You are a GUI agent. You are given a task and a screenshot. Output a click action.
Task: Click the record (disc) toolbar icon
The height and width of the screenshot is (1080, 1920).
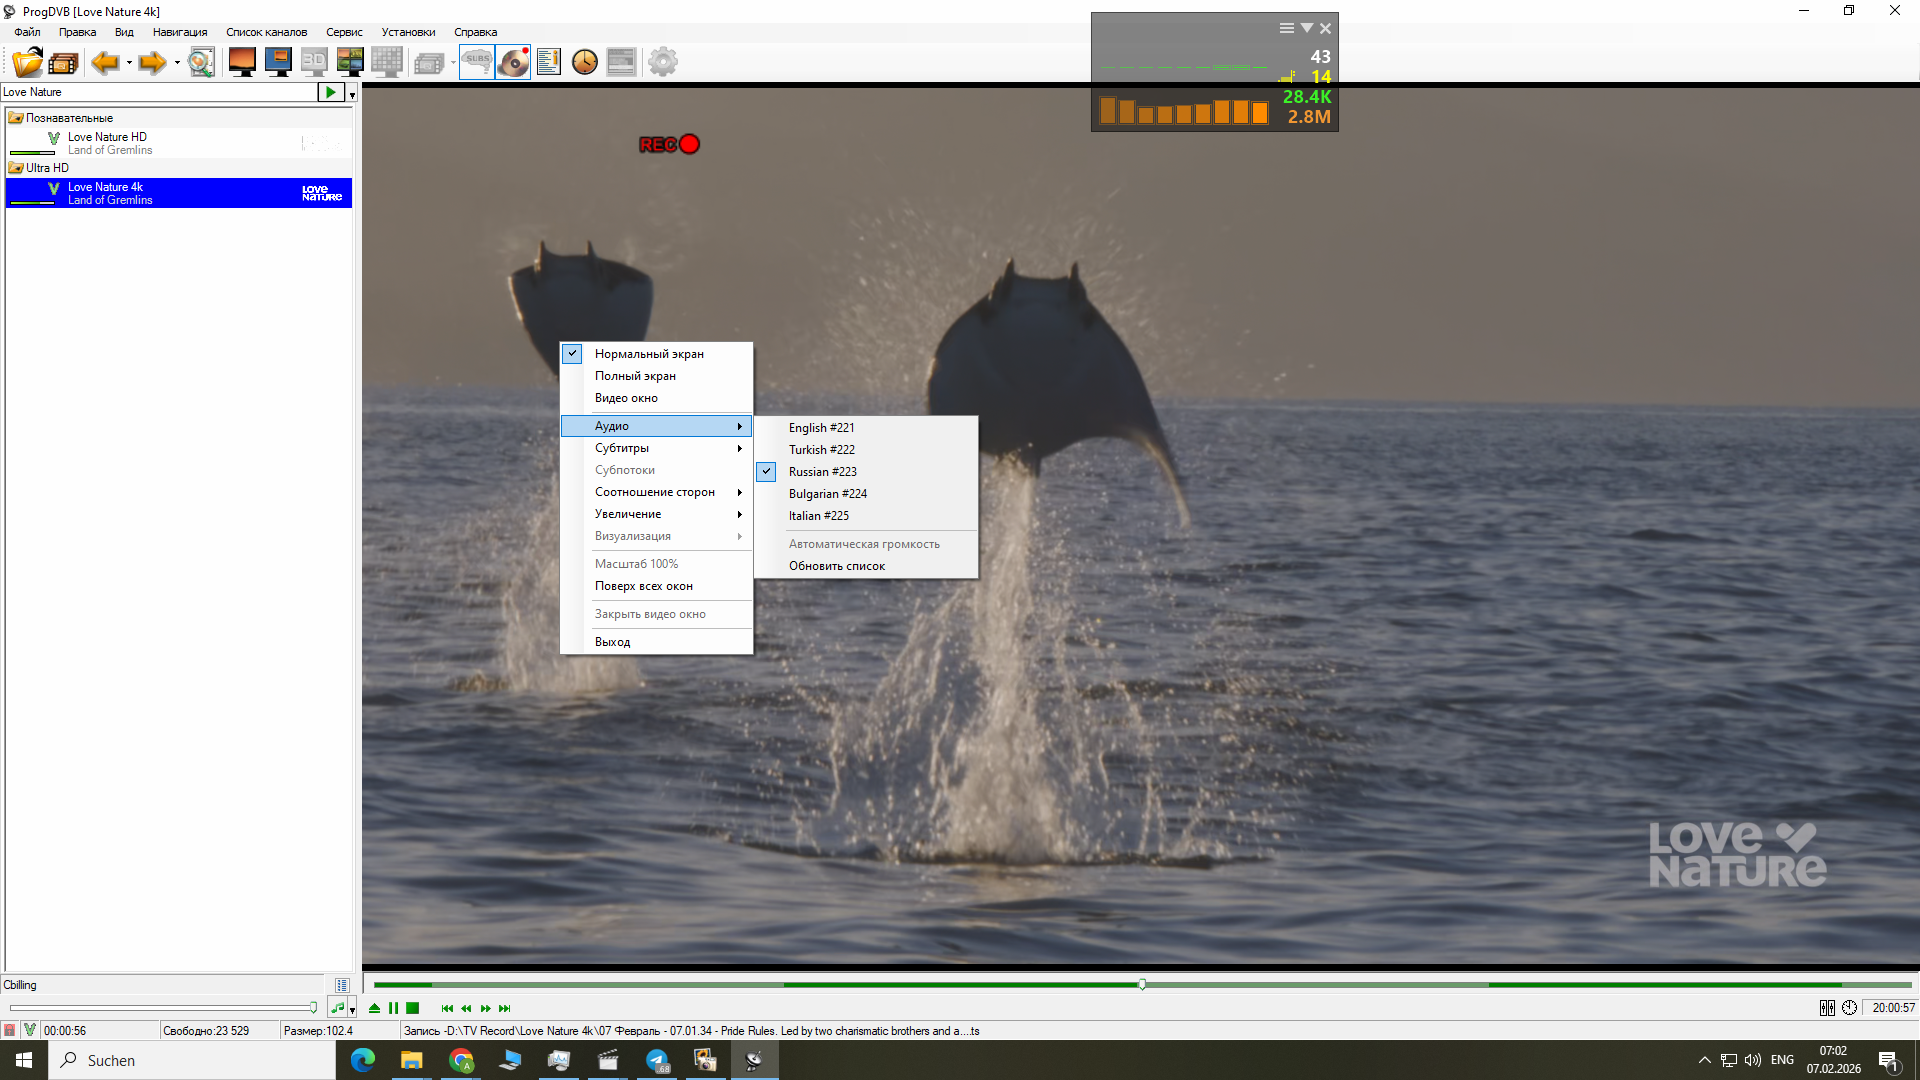pyautogui.click(x=513, y=62)
